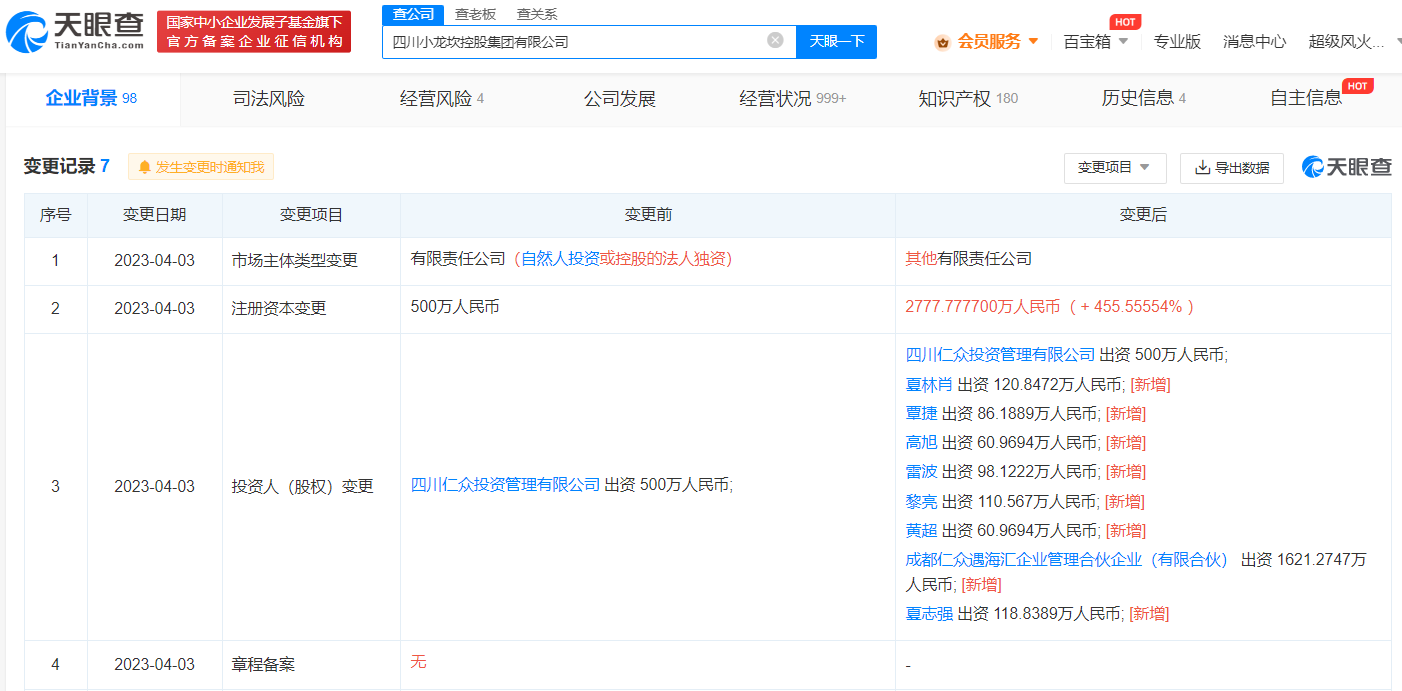Image resolution: width=1402 pixels, height=691 pixels.
Task: Open the 历史信息 tab
Action: tap(1144, 98)
